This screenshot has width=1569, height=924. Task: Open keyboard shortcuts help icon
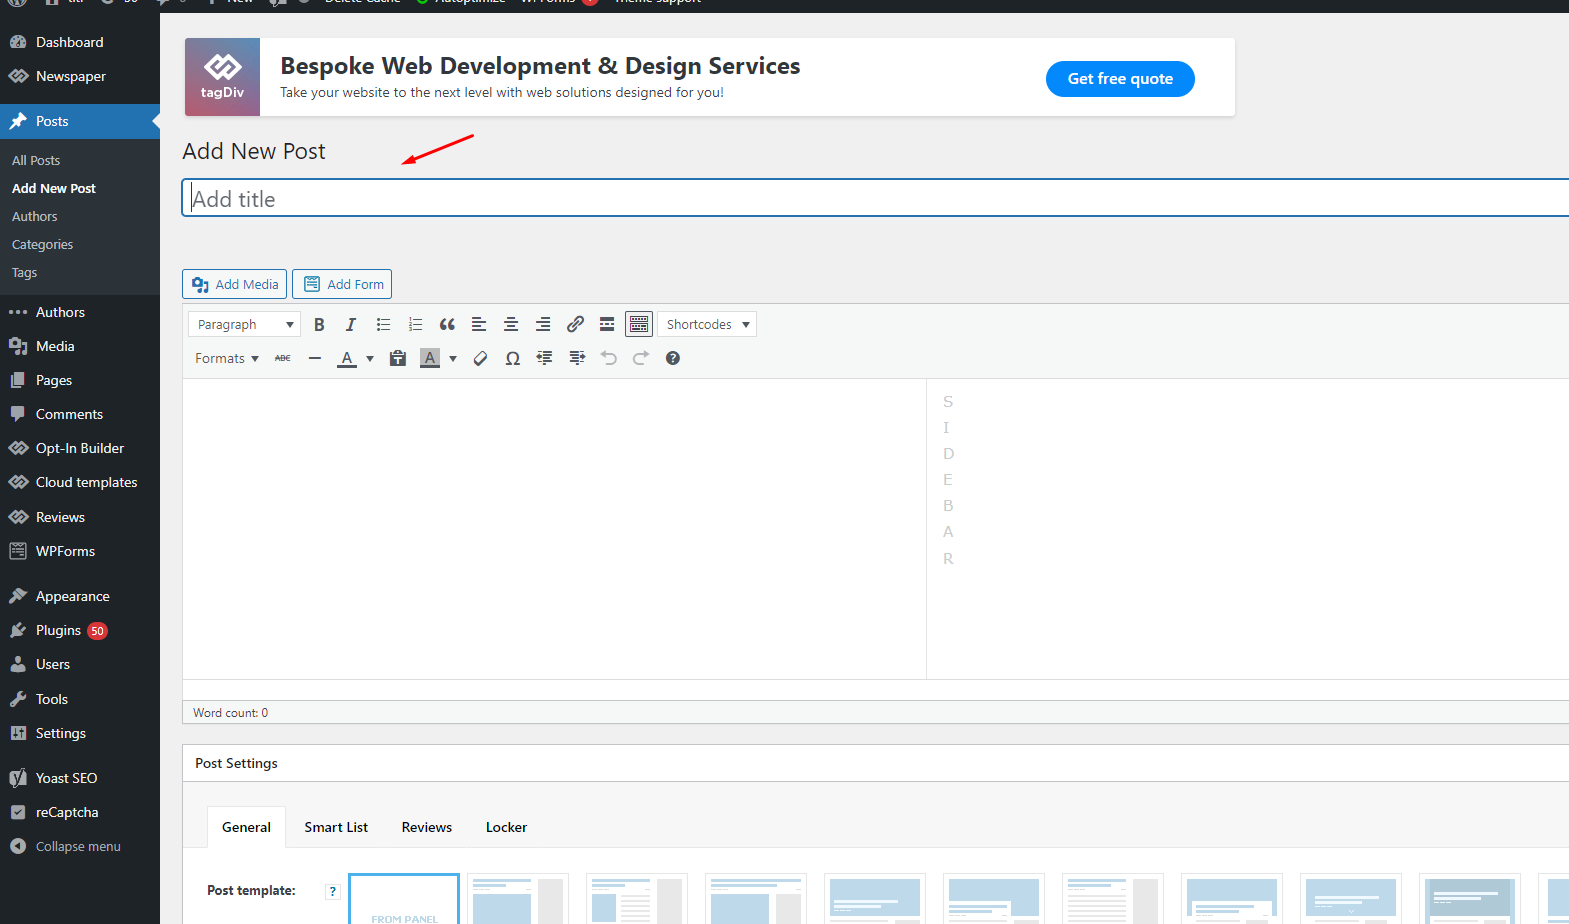673,358
